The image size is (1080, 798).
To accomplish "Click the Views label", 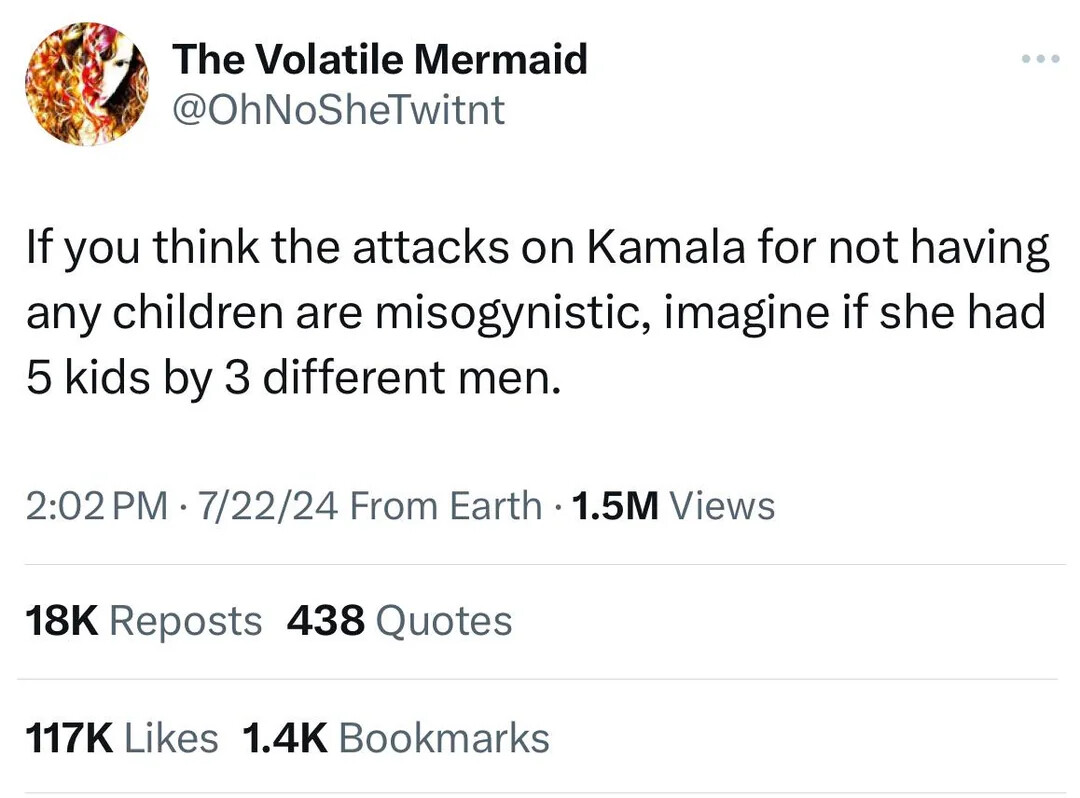I will click(x=722, y=506).
